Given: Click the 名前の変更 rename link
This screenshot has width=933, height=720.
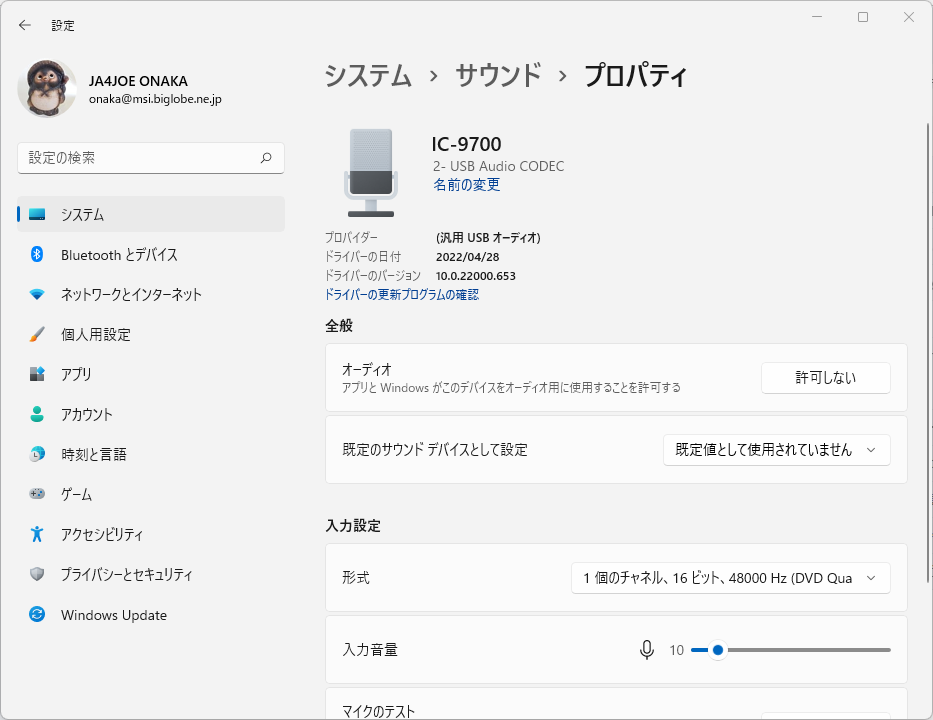Looking at the screenshot, I should 466,185.
